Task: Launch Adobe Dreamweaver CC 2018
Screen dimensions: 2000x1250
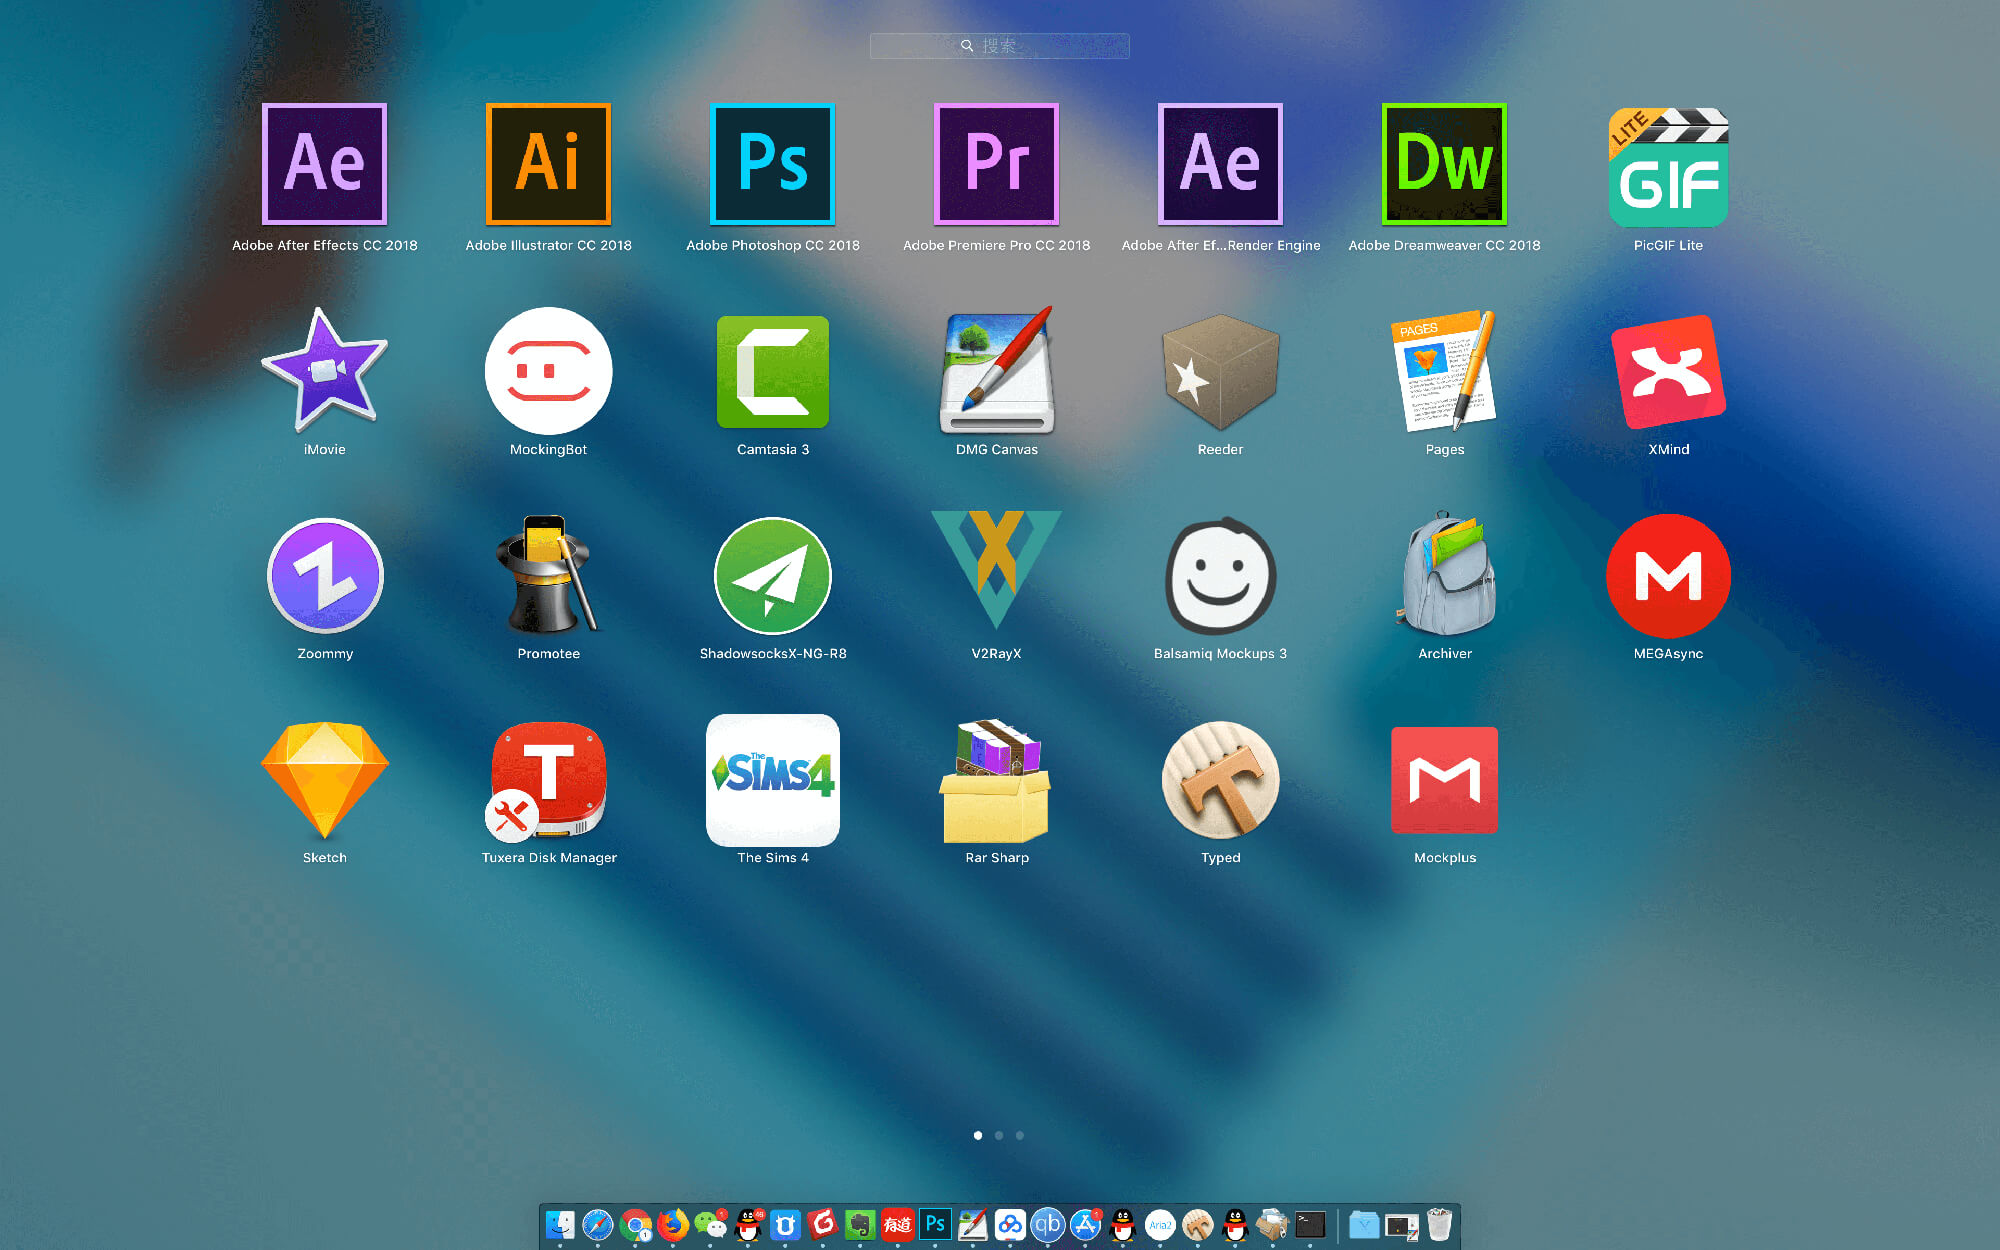Action: (1444, 165)
